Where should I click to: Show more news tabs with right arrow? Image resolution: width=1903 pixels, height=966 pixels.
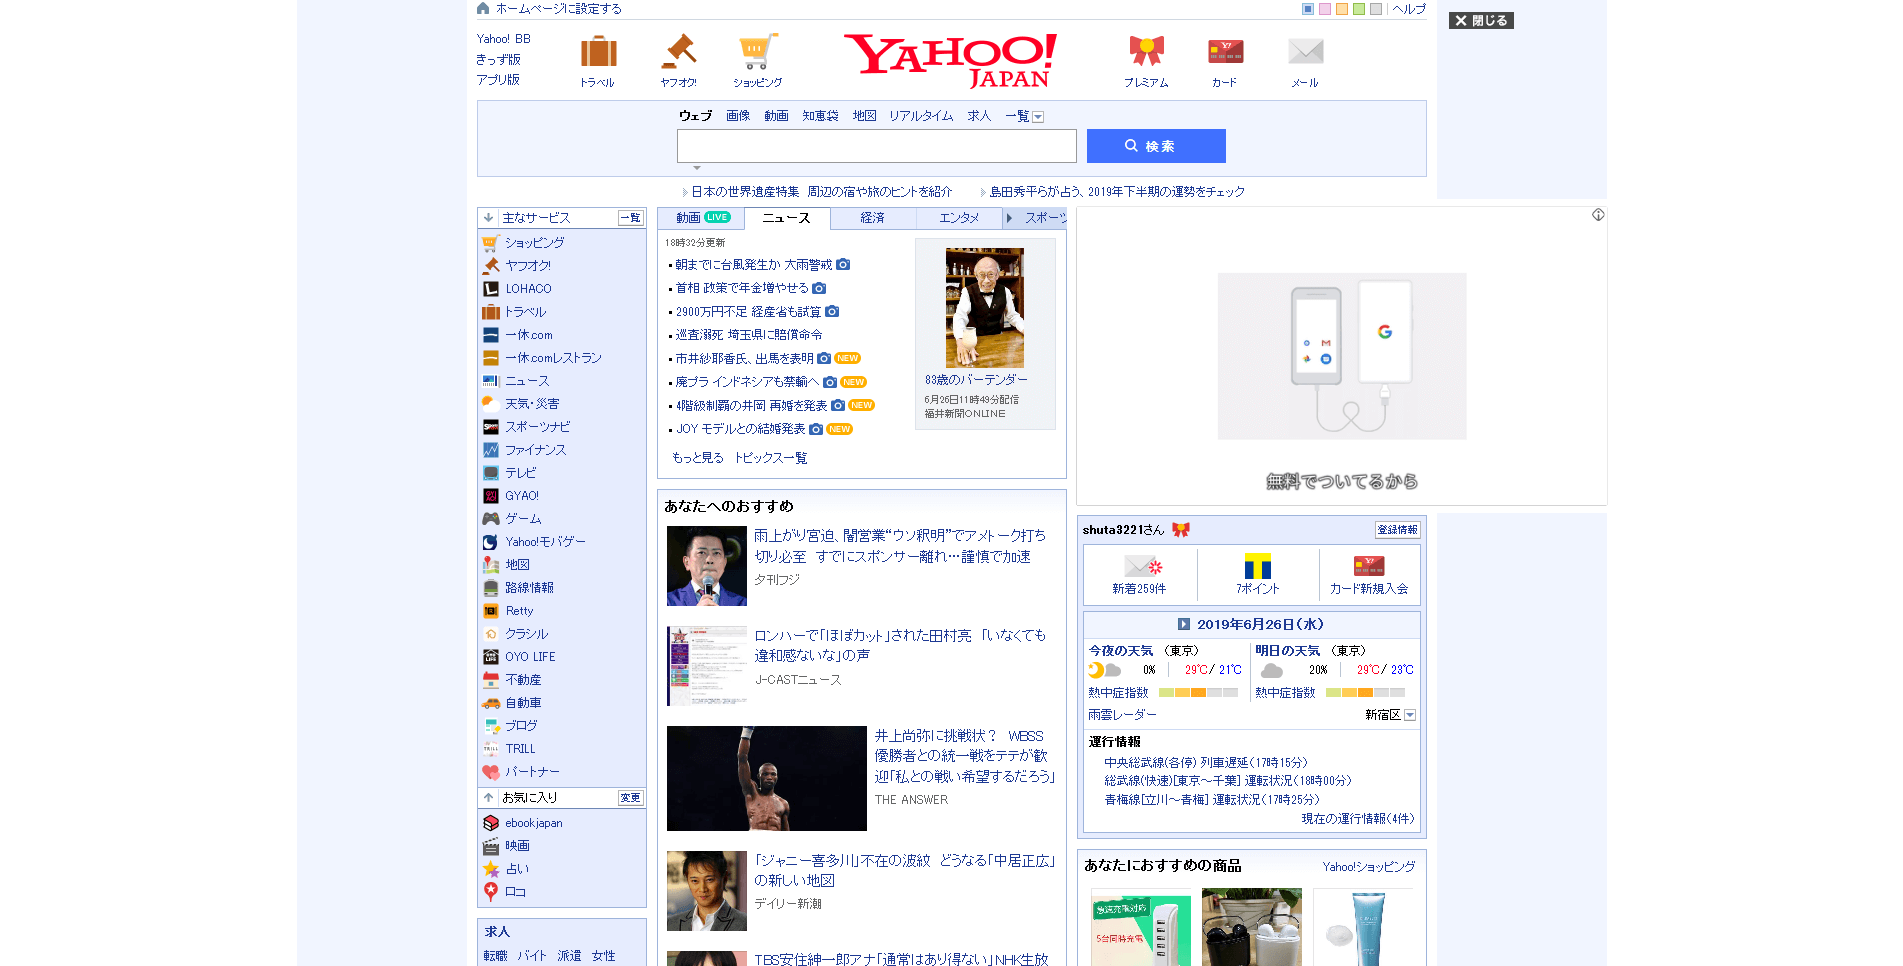[x=1009, y=217]
